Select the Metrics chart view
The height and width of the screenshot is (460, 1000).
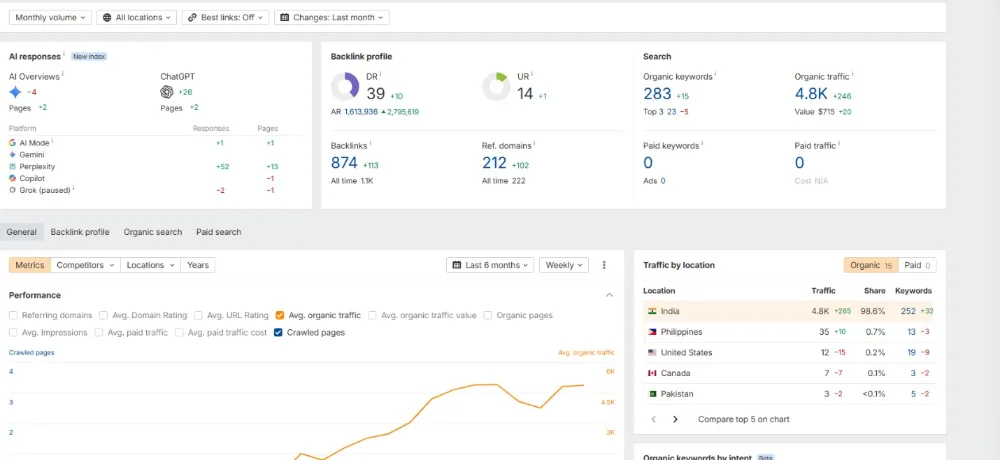[30, 265]
